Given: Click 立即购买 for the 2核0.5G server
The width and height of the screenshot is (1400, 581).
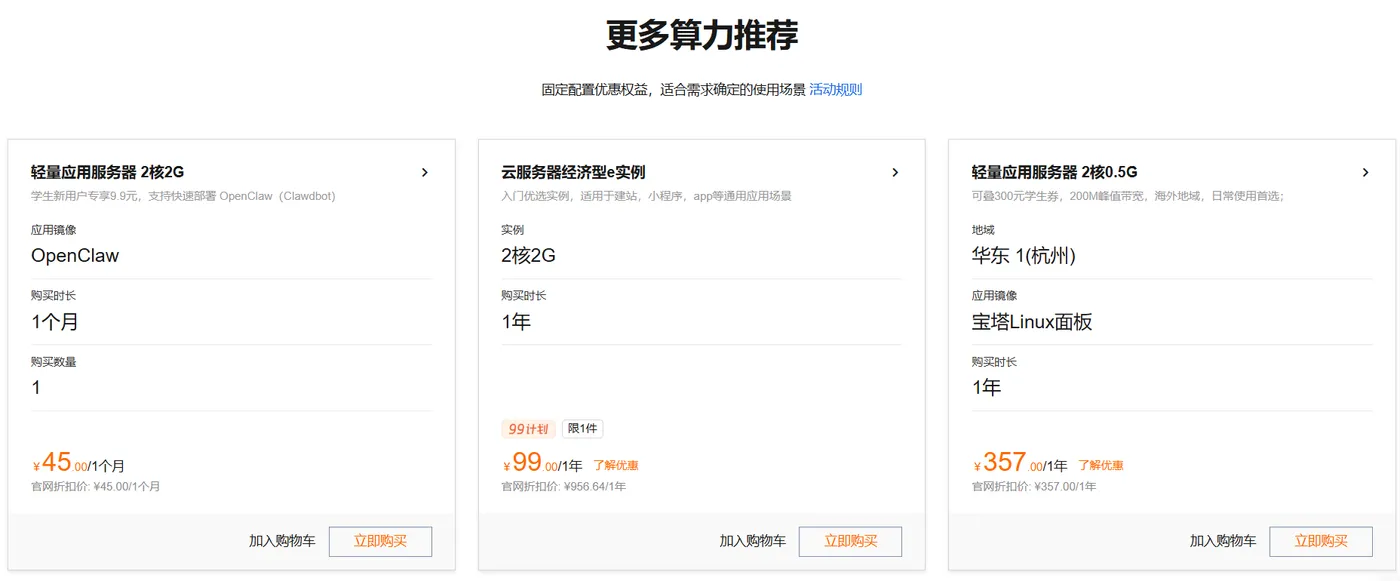Looking at the screenshot, I should point(1320,541).
